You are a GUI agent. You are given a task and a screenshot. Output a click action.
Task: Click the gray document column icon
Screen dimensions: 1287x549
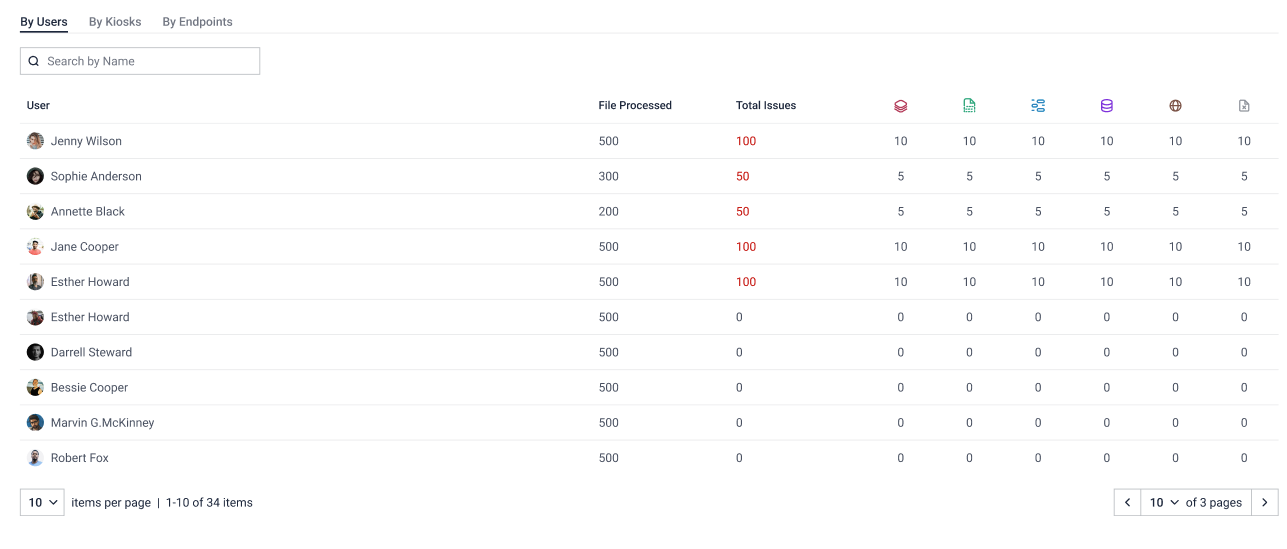click(1244, 105)
